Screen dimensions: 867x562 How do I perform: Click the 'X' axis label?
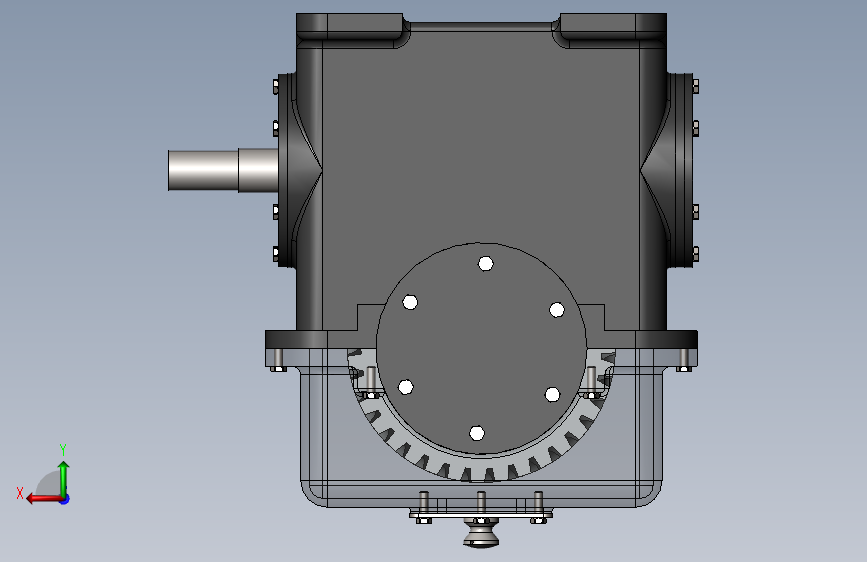(20, 493)
